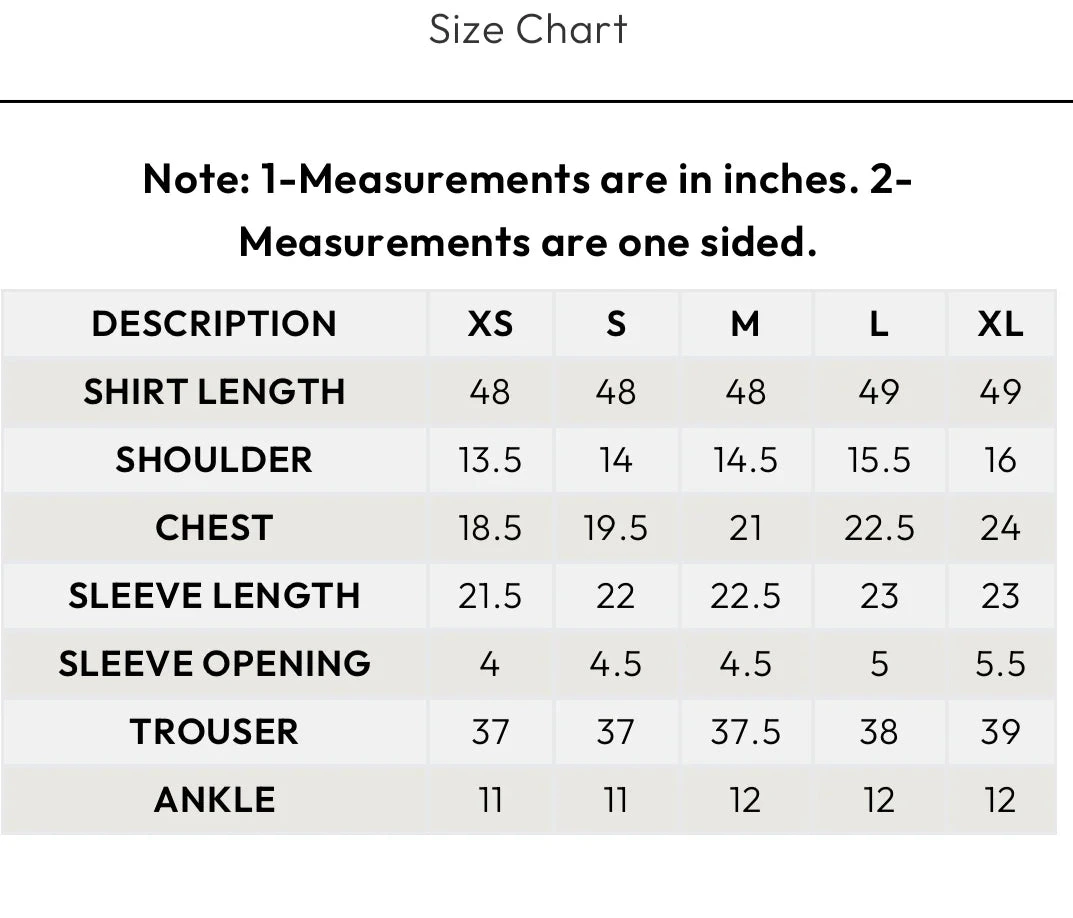Select the SLEEVE LENGTH row label
Viewport: 1073px width, 918px height.
214,596
